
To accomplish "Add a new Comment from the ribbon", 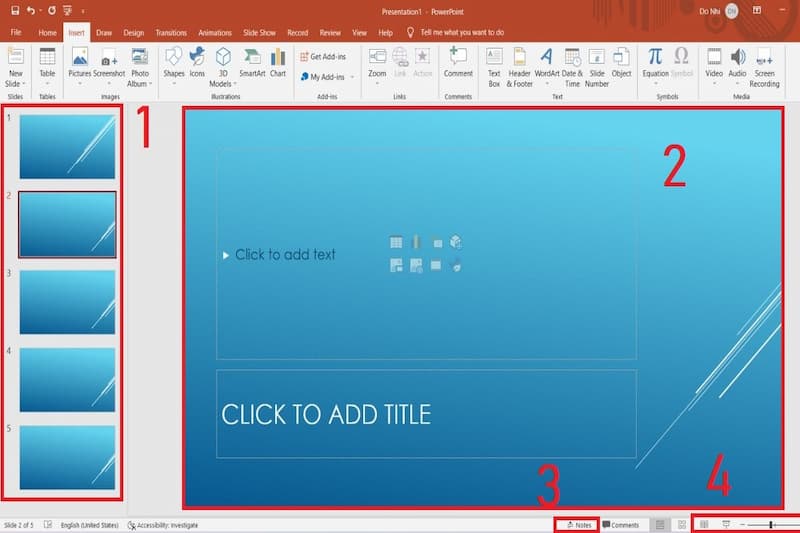I will pos(458,62).
